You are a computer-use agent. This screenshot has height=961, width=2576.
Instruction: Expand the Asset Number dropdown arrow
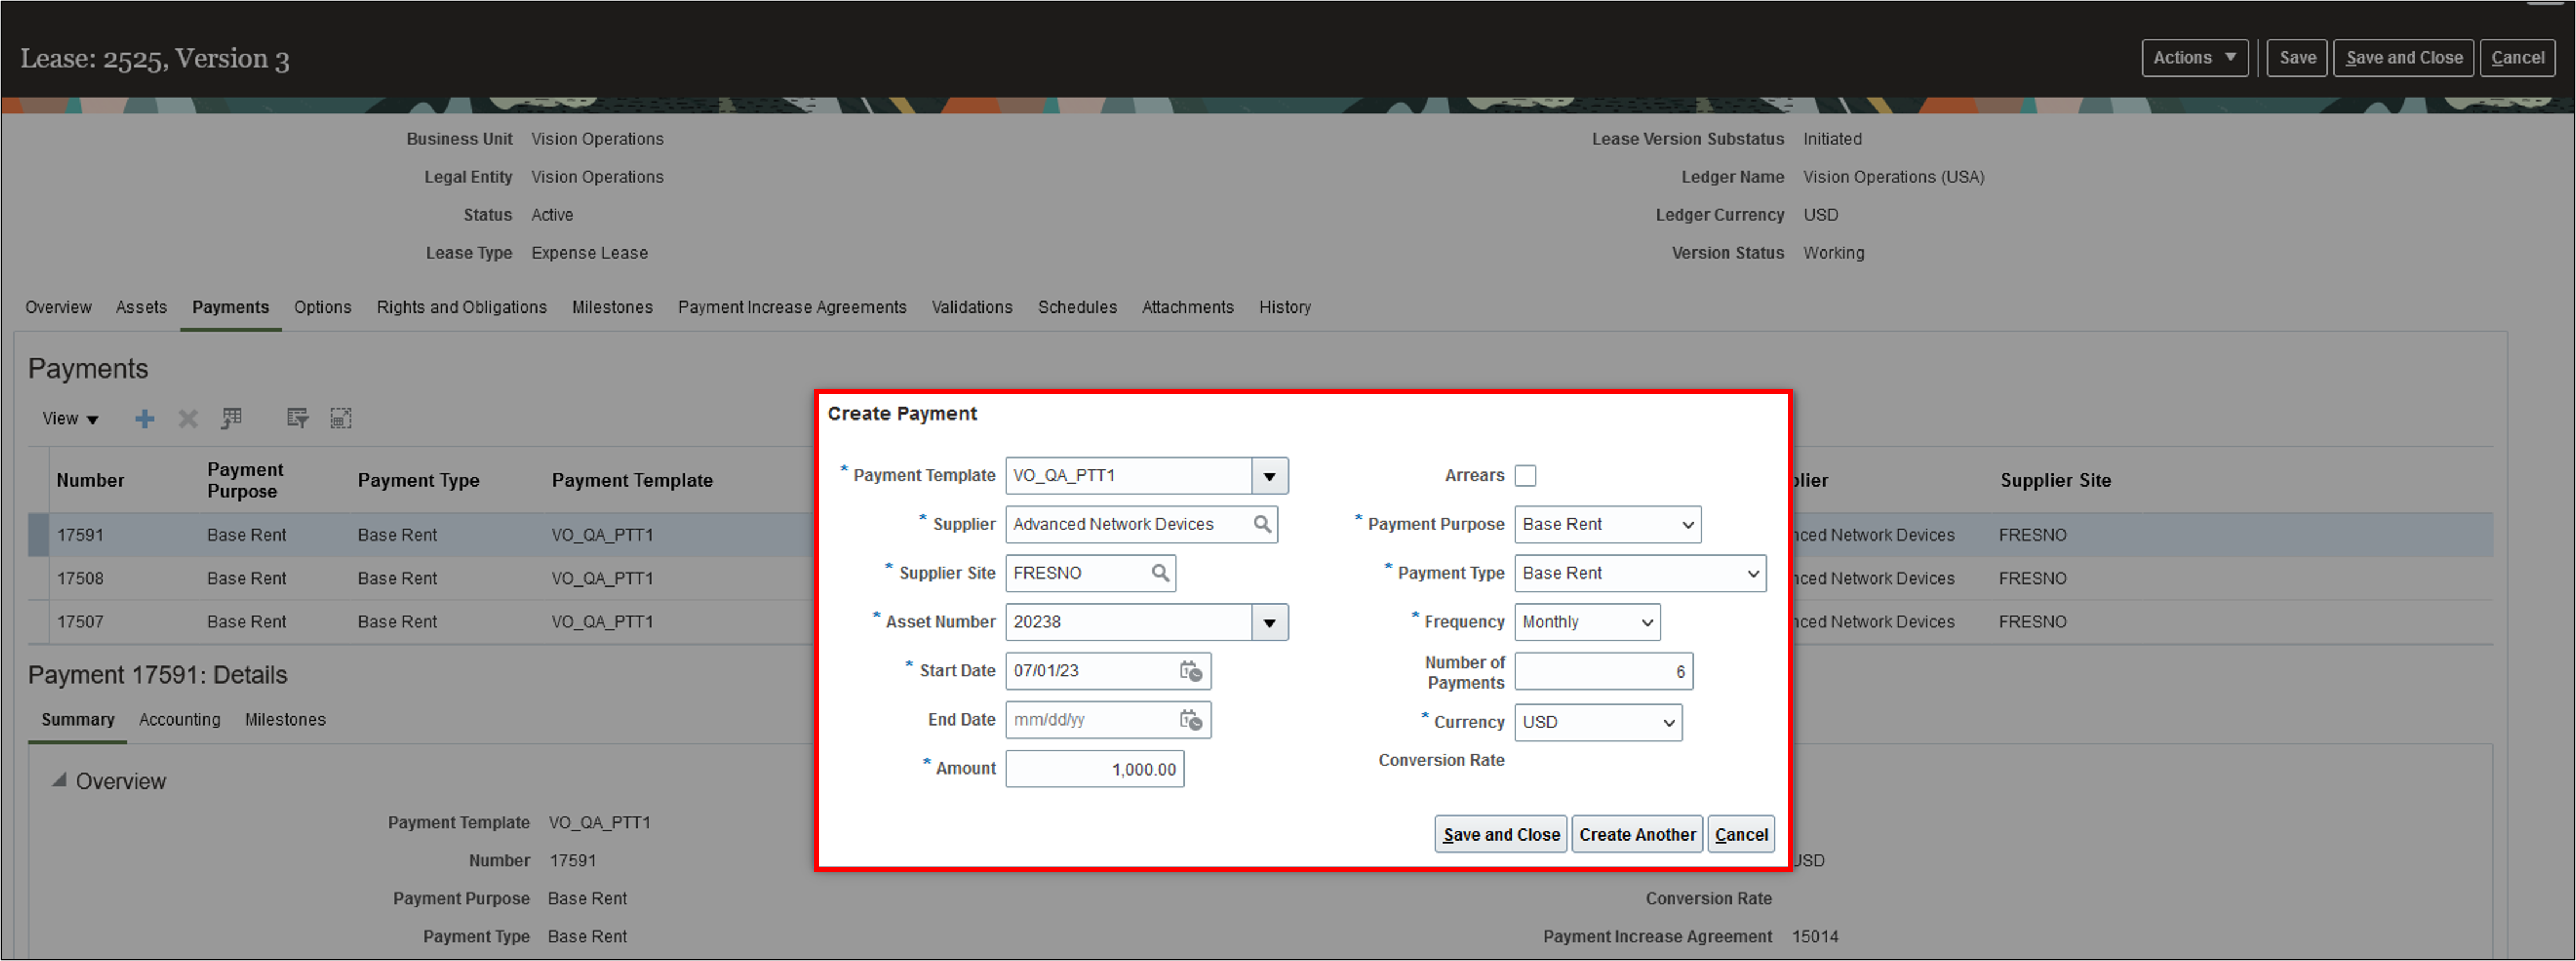point(1269,622)
